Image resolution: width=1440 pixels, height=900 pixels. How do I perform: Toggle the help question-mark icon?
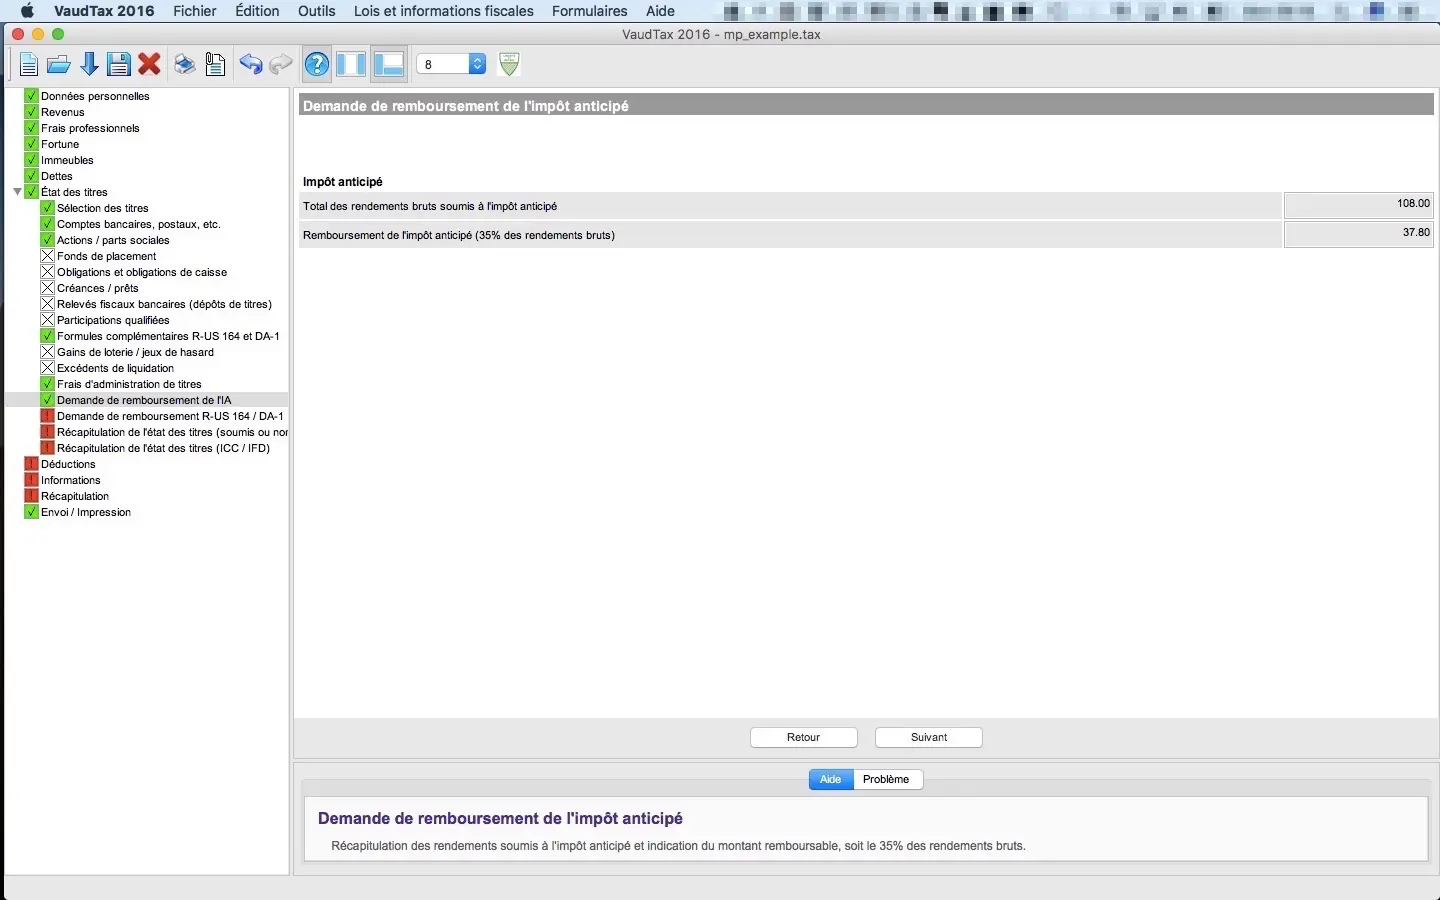(317, 65)
